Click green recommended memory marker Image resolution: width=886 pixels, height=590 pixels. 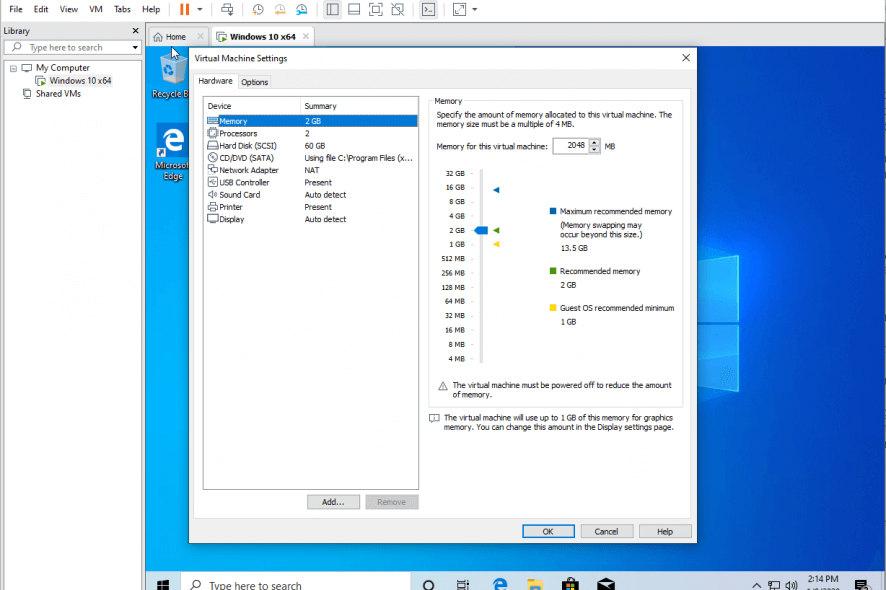[496, 231]
